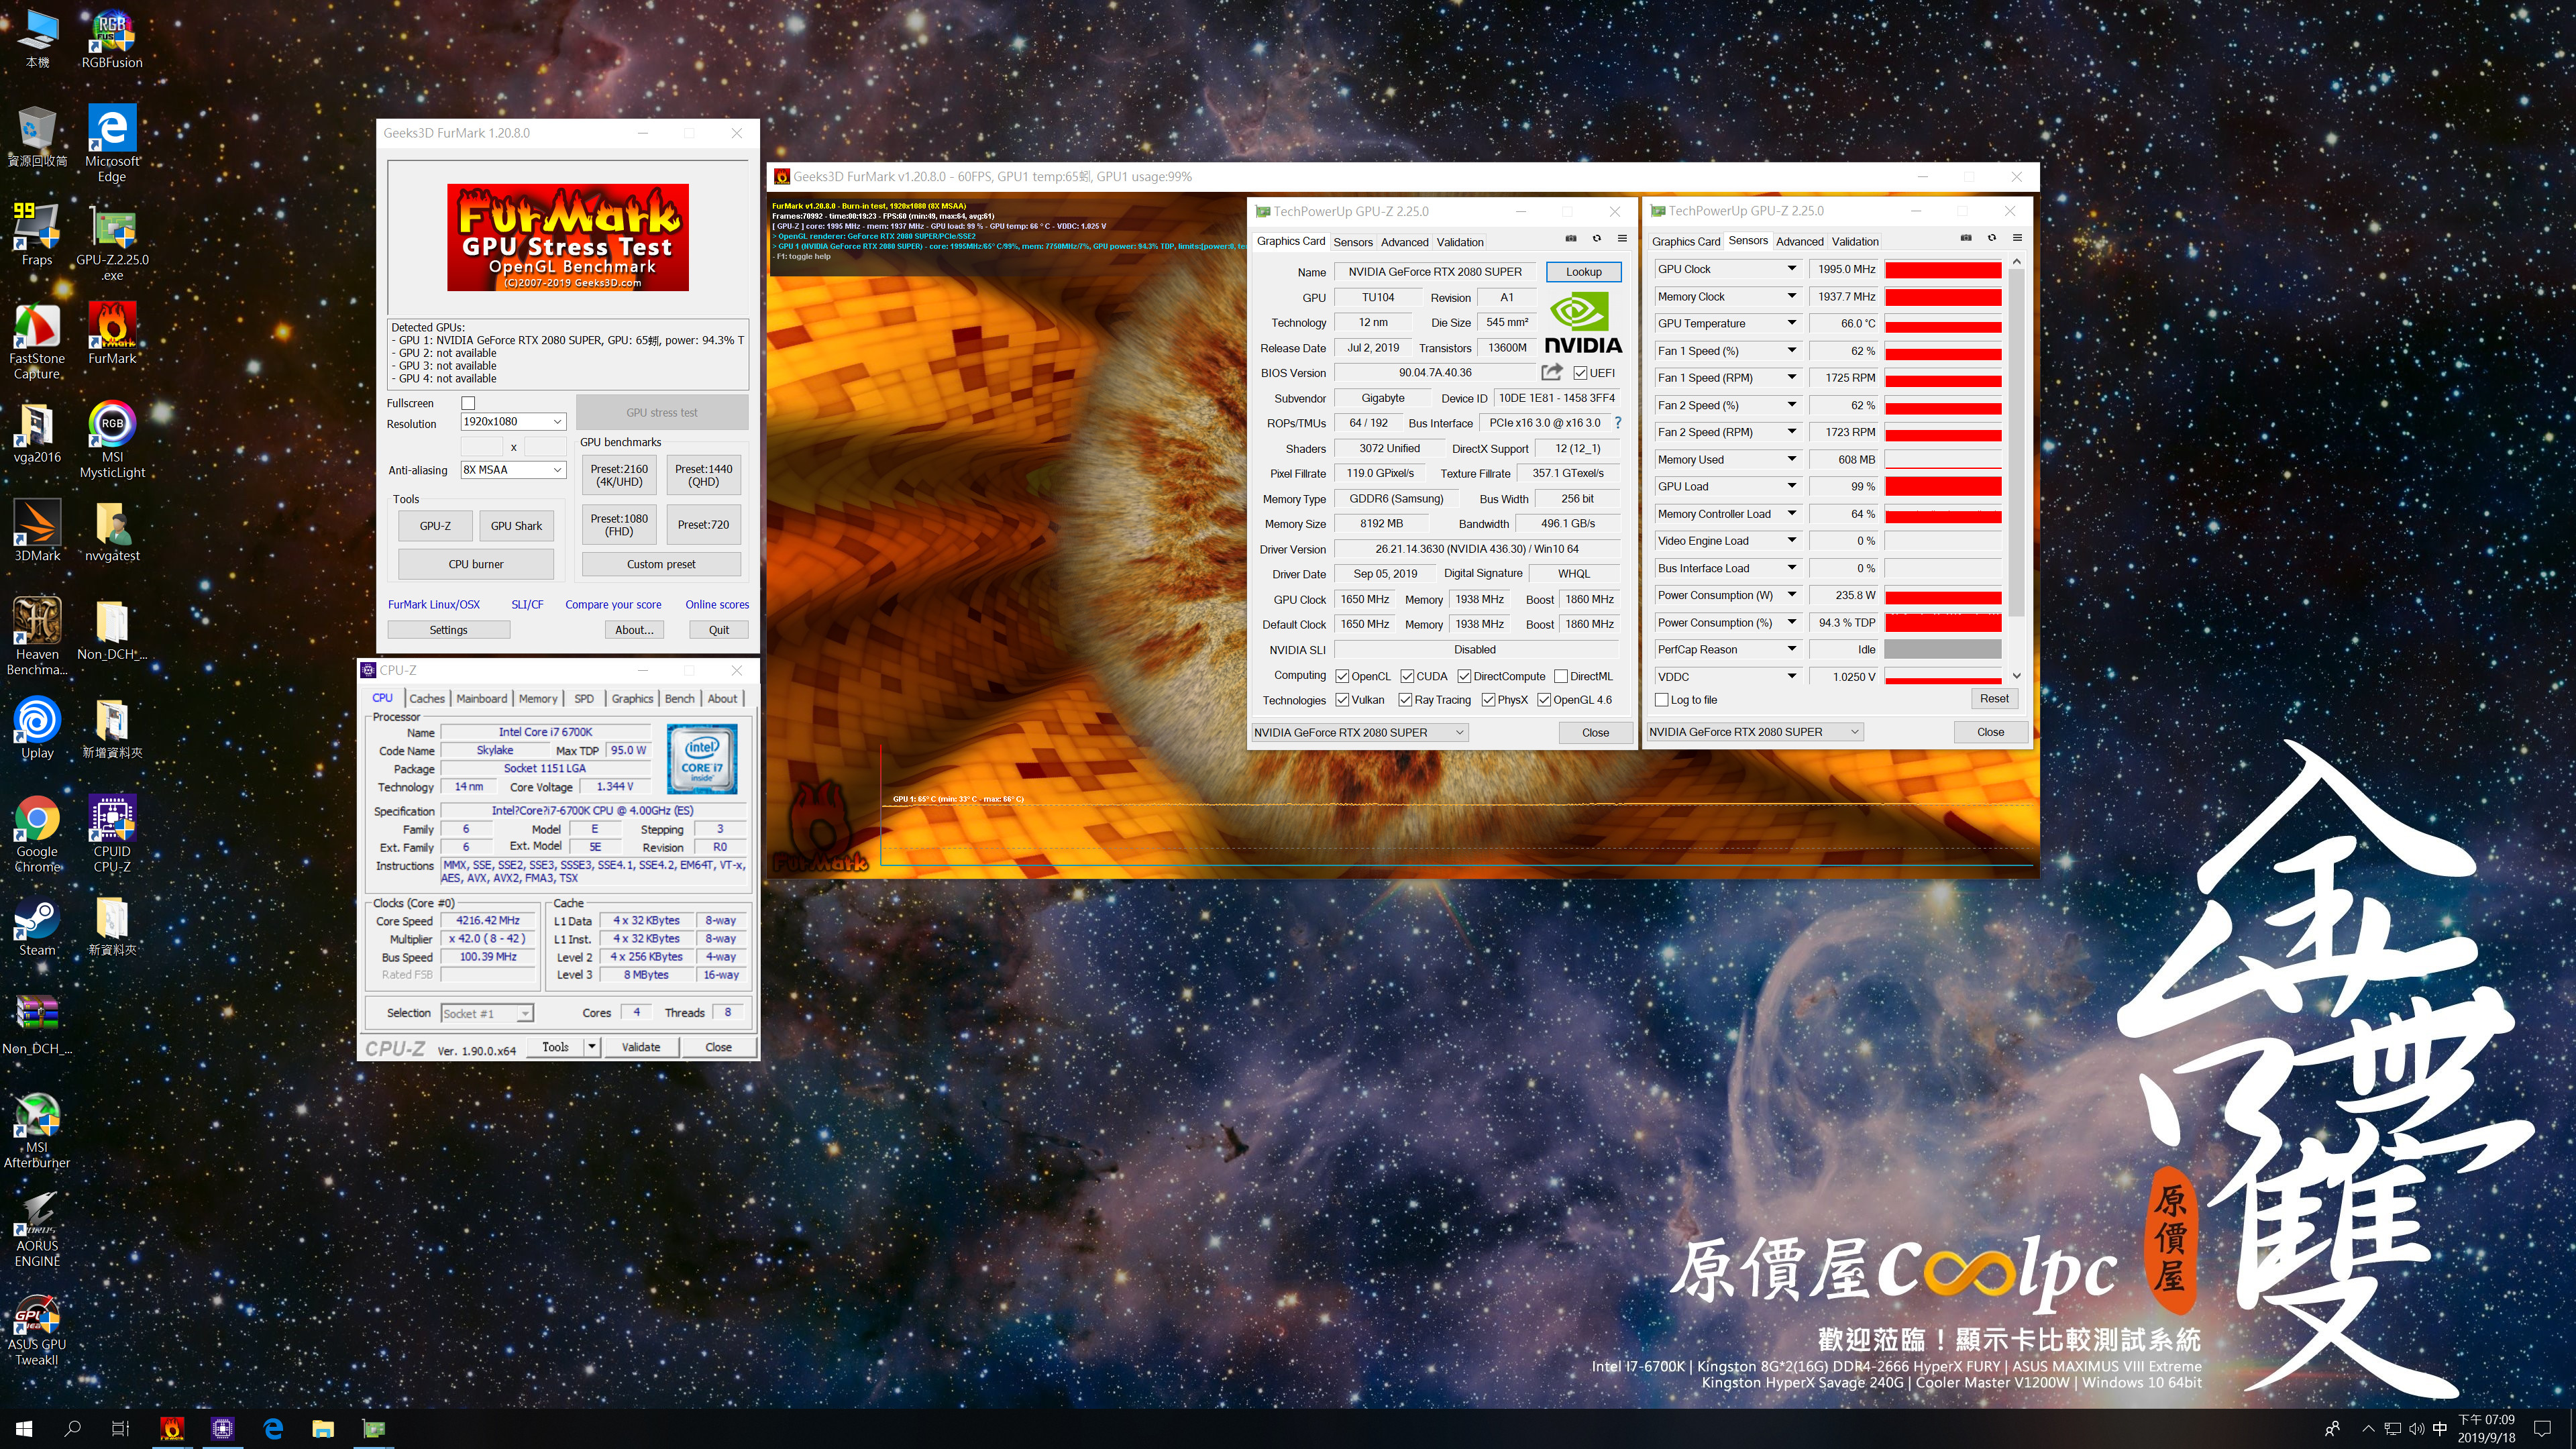Open taskbar search magnifier
This screenshot has width=2576, height=1449.
point(72,1428)
